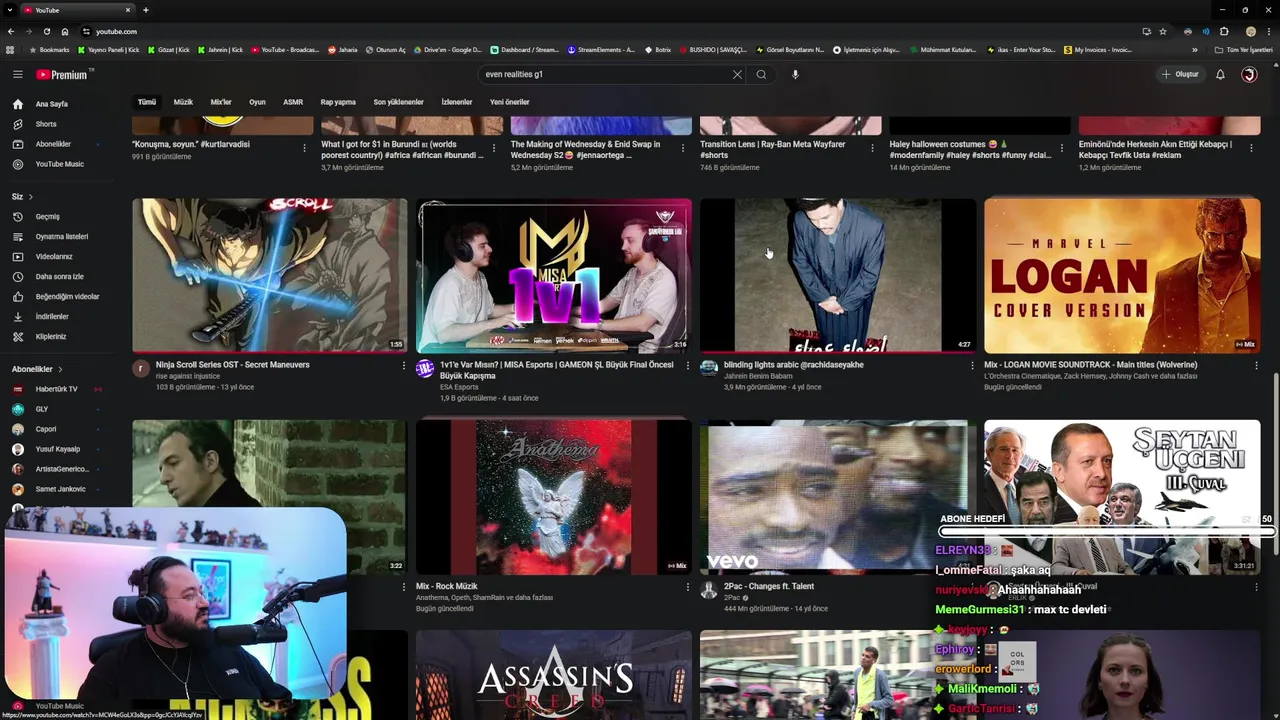Open ESA Esports channel avatar

click(425, 368)
